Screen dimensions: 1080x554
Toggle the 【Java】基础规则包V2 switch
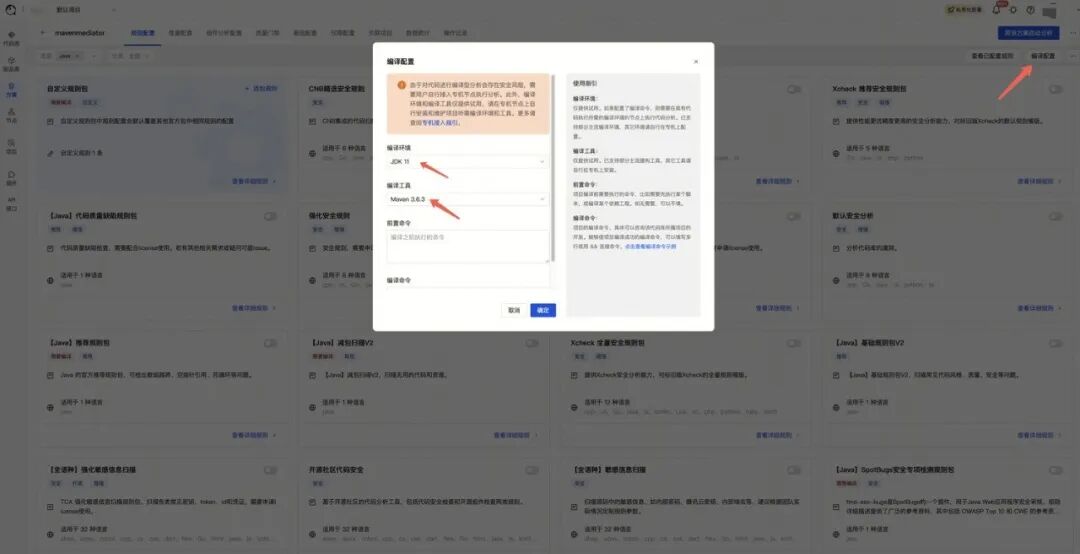pyautogui.click(x=1055, y=342)
